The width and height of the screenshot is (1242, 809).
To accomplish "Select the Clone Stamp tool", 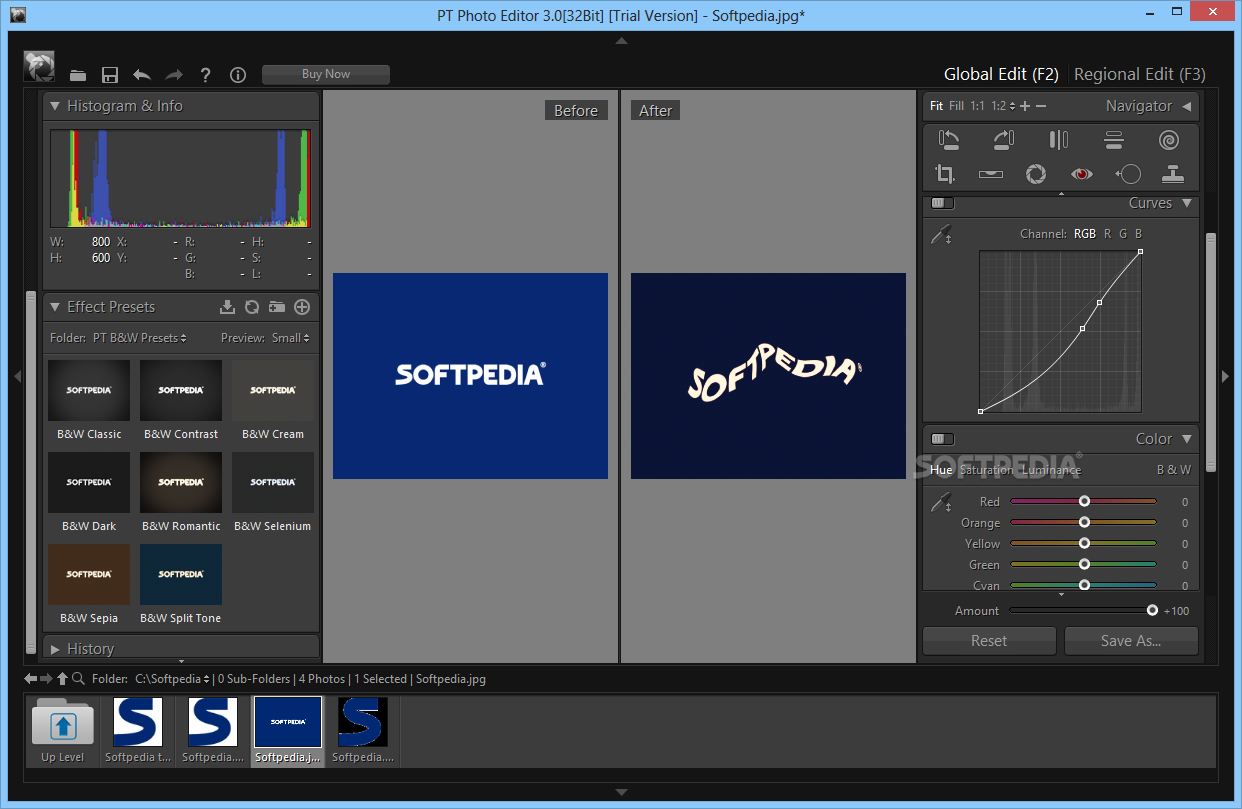I will [1173, 174].
